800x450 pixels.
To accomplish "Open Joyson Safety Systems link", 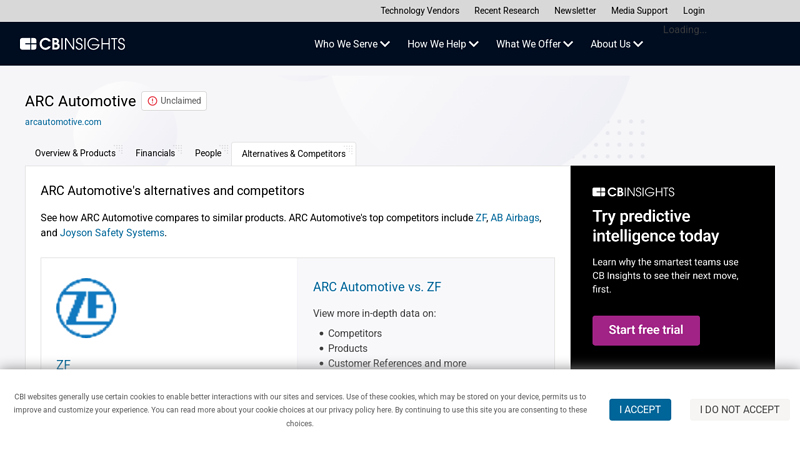I will click(x=112, y=233).
